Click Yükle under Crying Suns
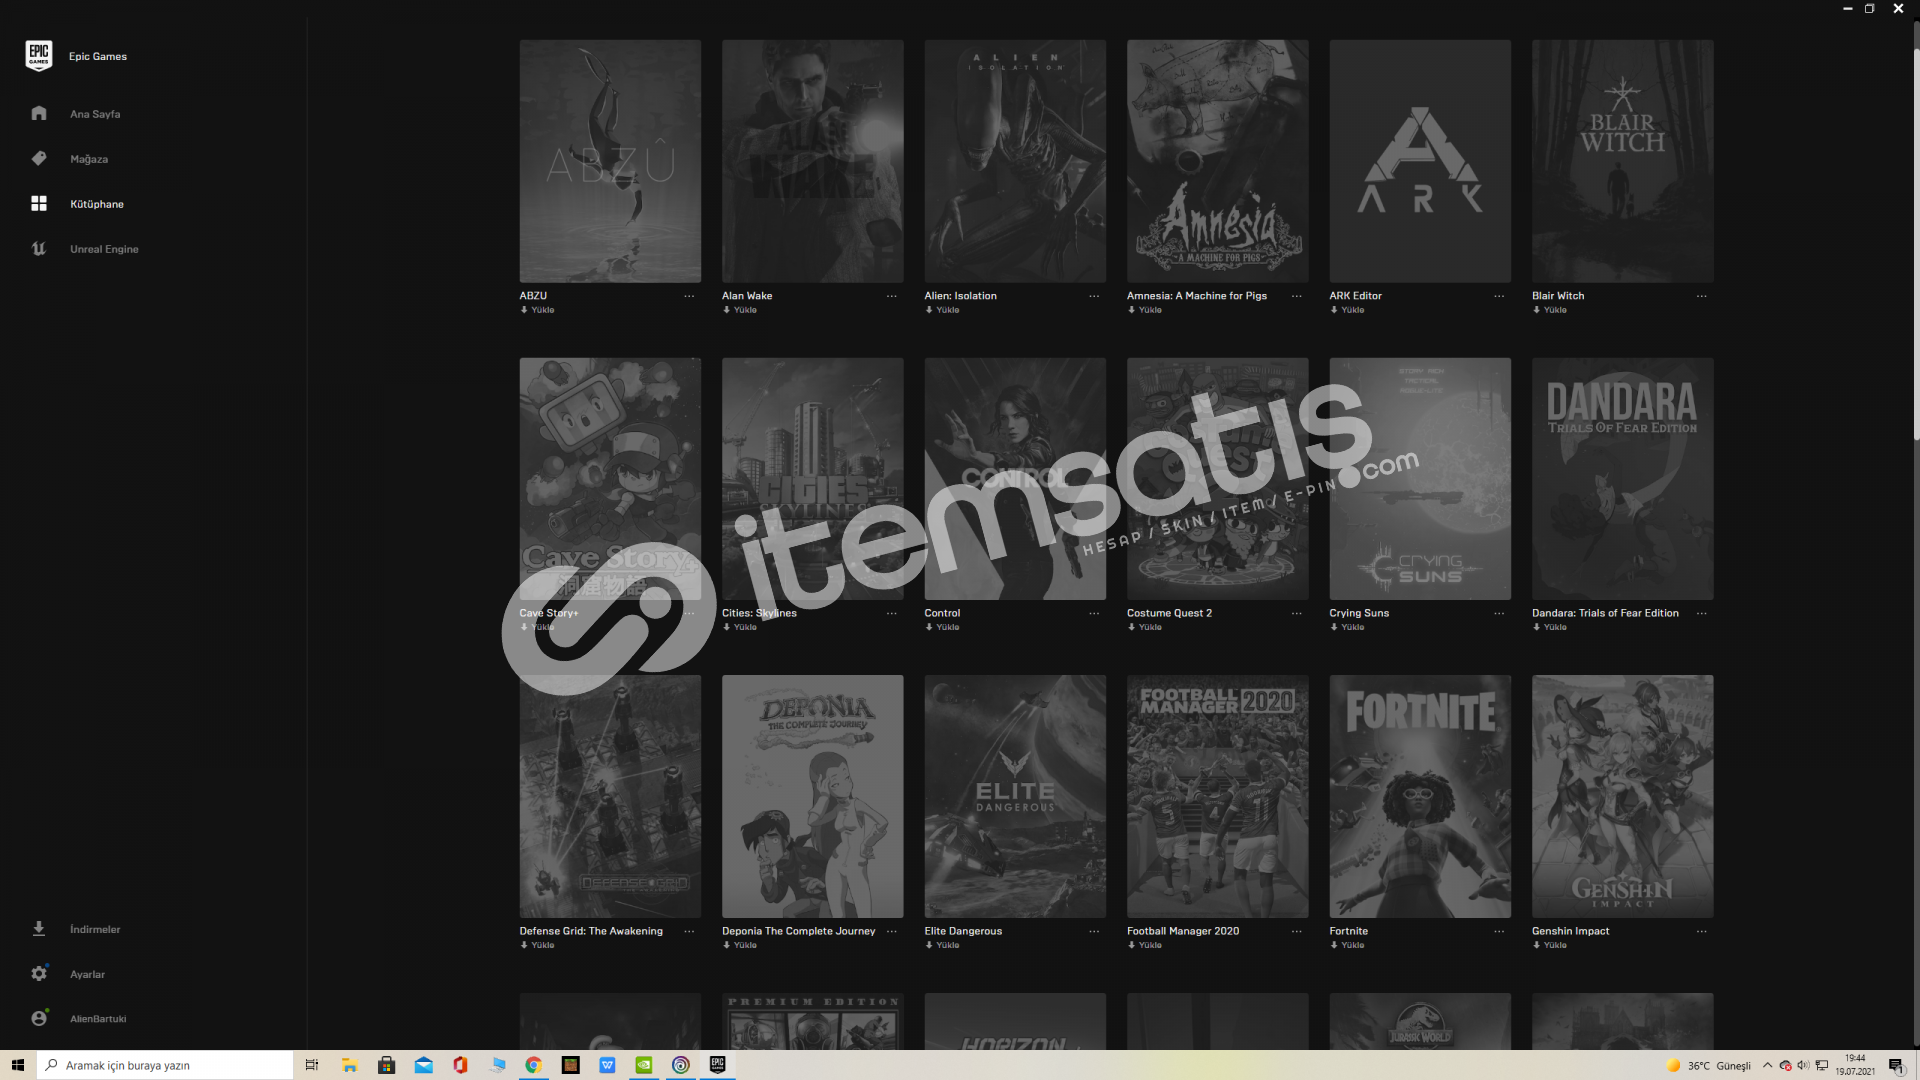The width and height of the screenshot is (1920, 1080). click(1347, 627)
